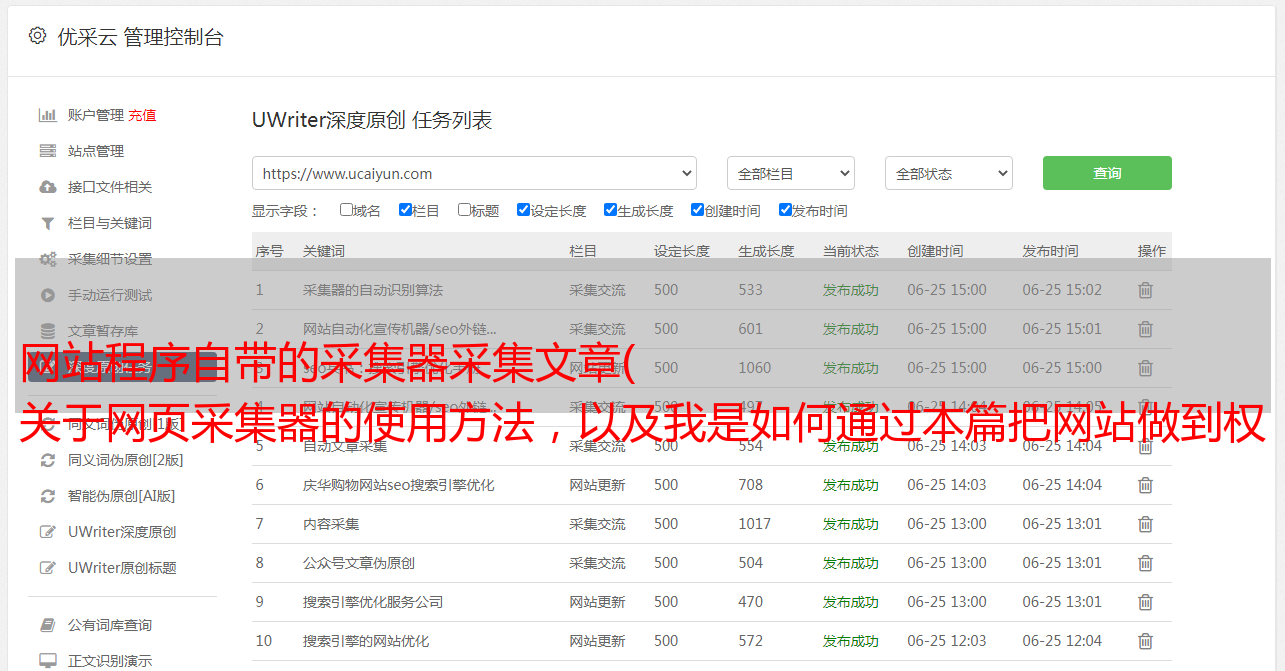Click the refresh icon for 智能伪原创[AI版]
The height and width of the screenshot is (671, 1285).
click(x=47, y=496)
